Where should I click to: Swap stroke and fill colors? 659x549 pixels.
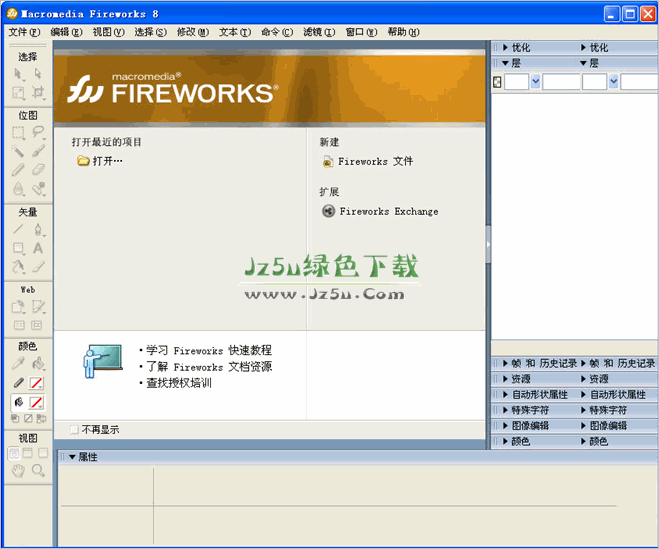pos(41,419)
